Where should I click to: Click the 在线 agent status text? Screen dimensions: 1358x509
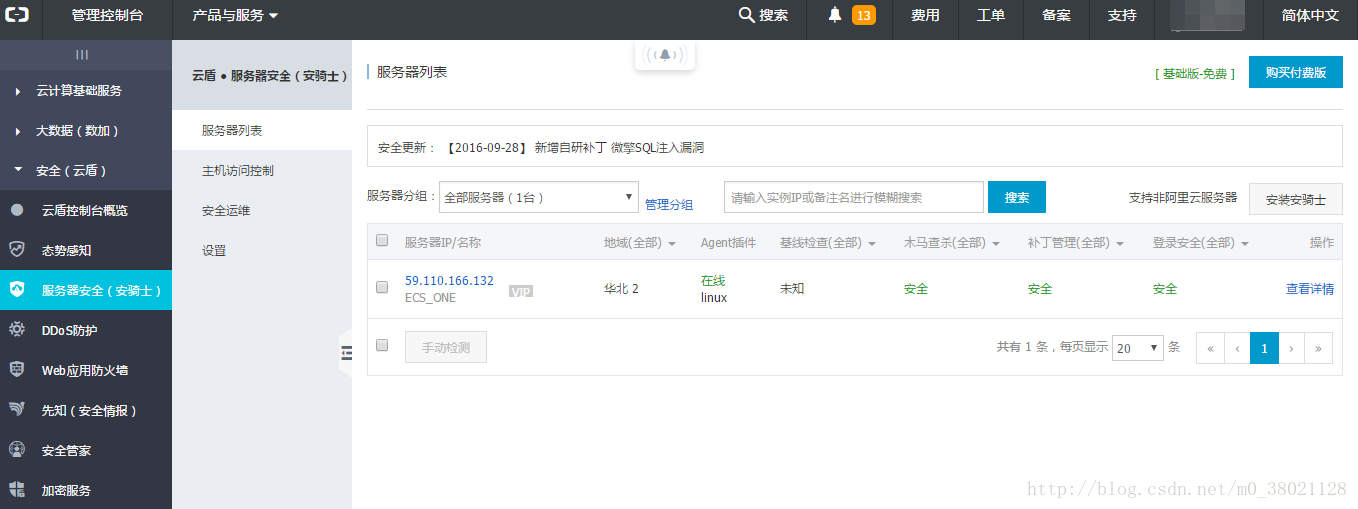(x=713, y=281)
